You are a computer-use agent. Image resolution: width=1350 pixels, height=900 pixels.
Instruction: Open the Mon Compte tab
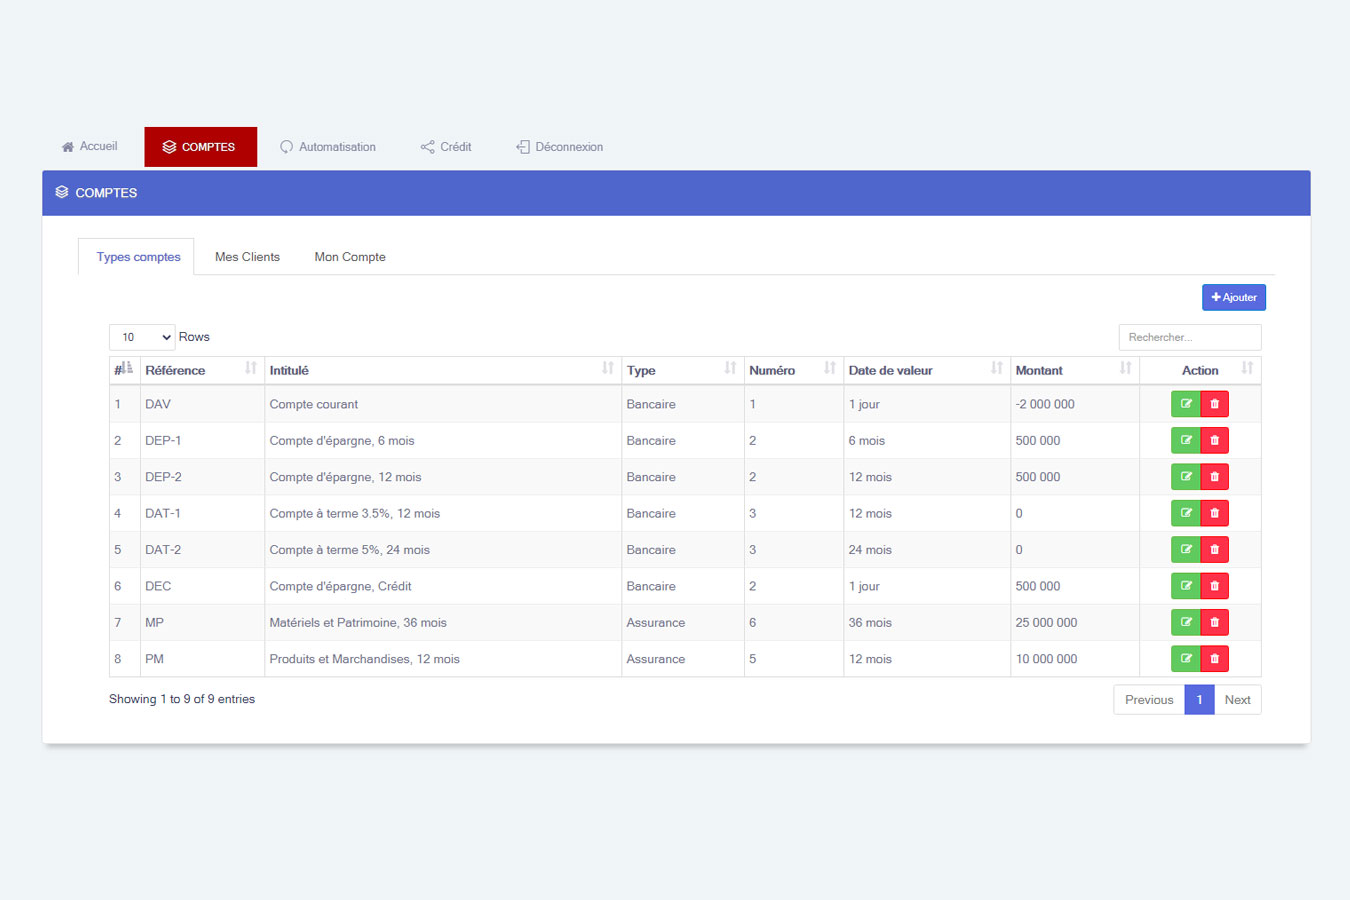point(350,257)
